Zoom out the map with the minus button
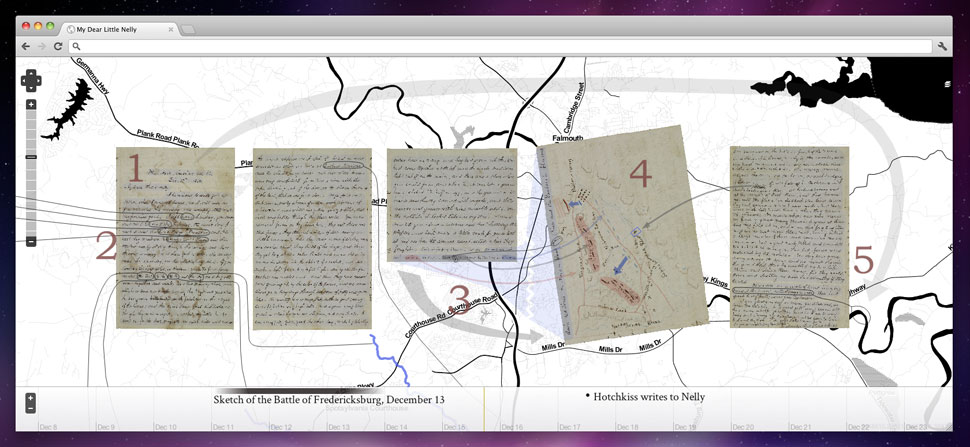The image size is (970, 447). point(32,241)
